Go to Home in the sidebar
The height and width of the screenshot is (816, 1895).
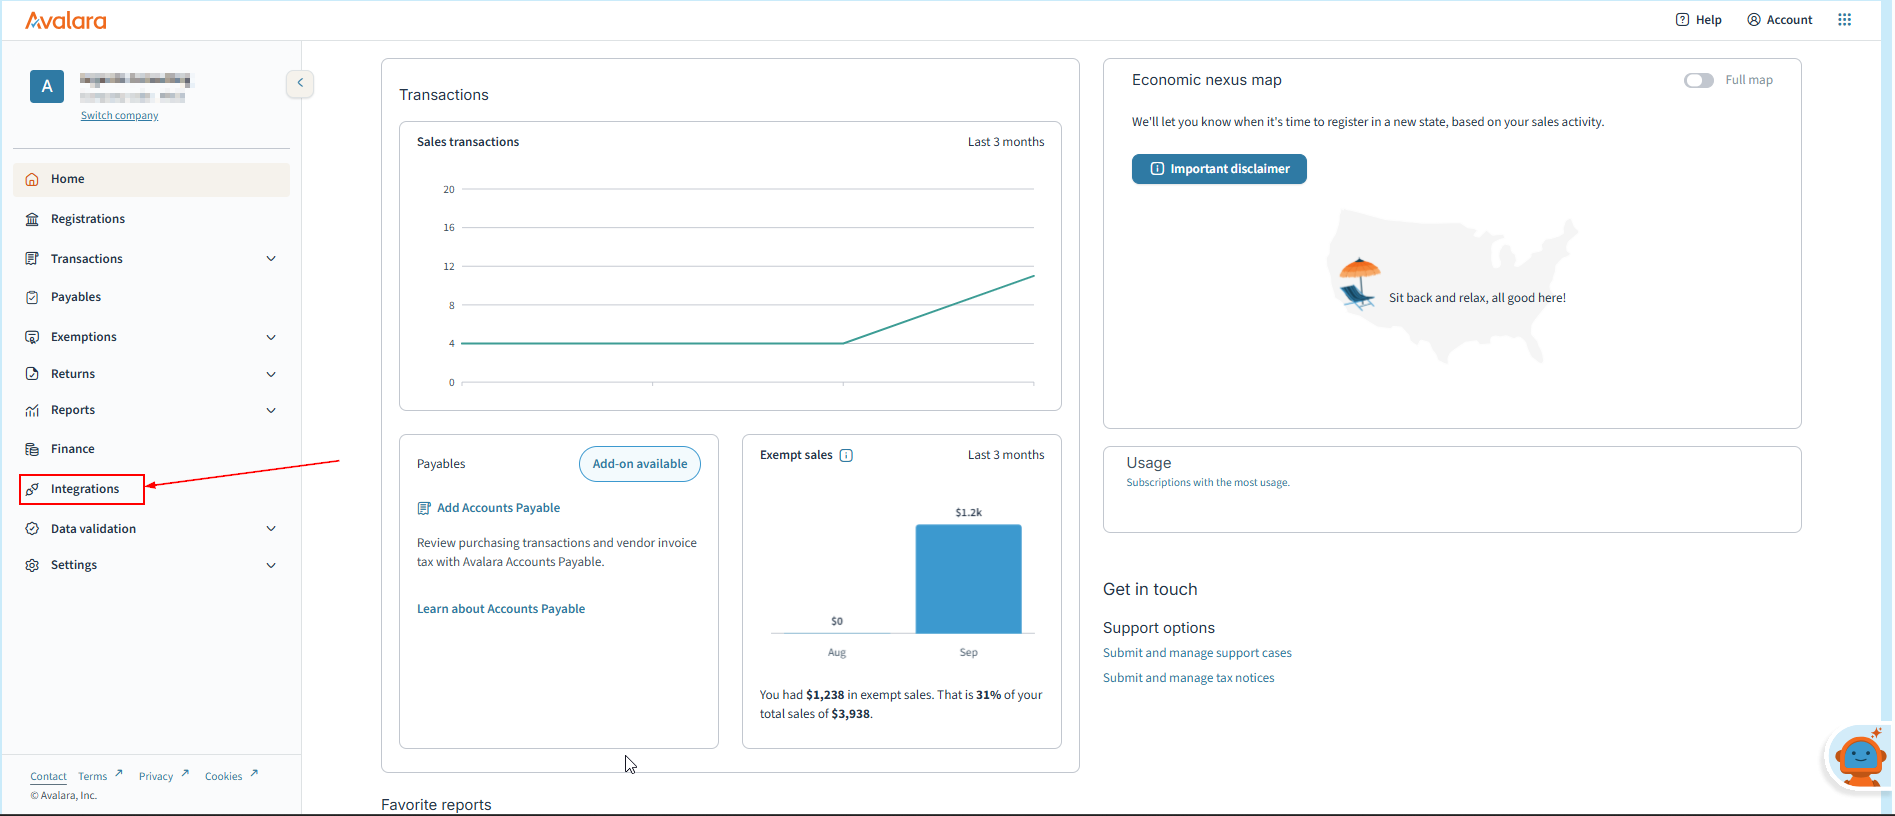152,179
